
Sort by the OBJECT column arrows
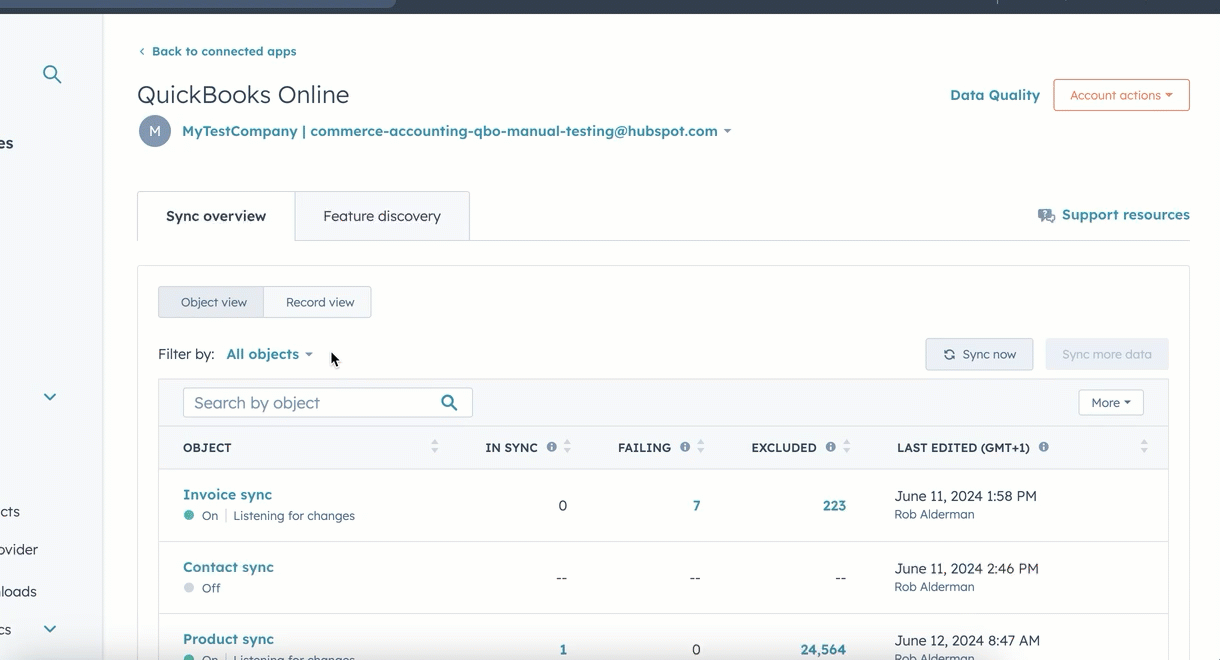434,447
